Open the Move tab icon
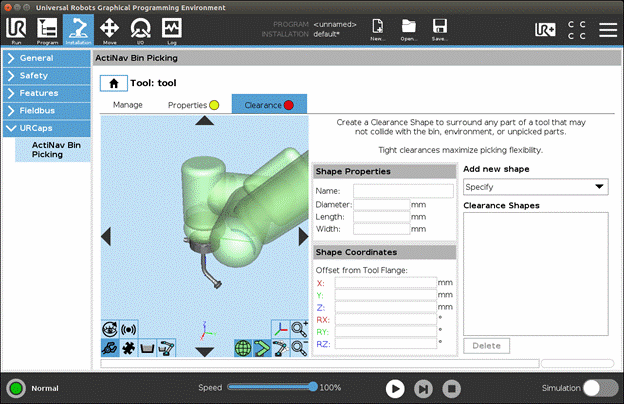This screenshot has height=404, width=624. click(109, 30)
